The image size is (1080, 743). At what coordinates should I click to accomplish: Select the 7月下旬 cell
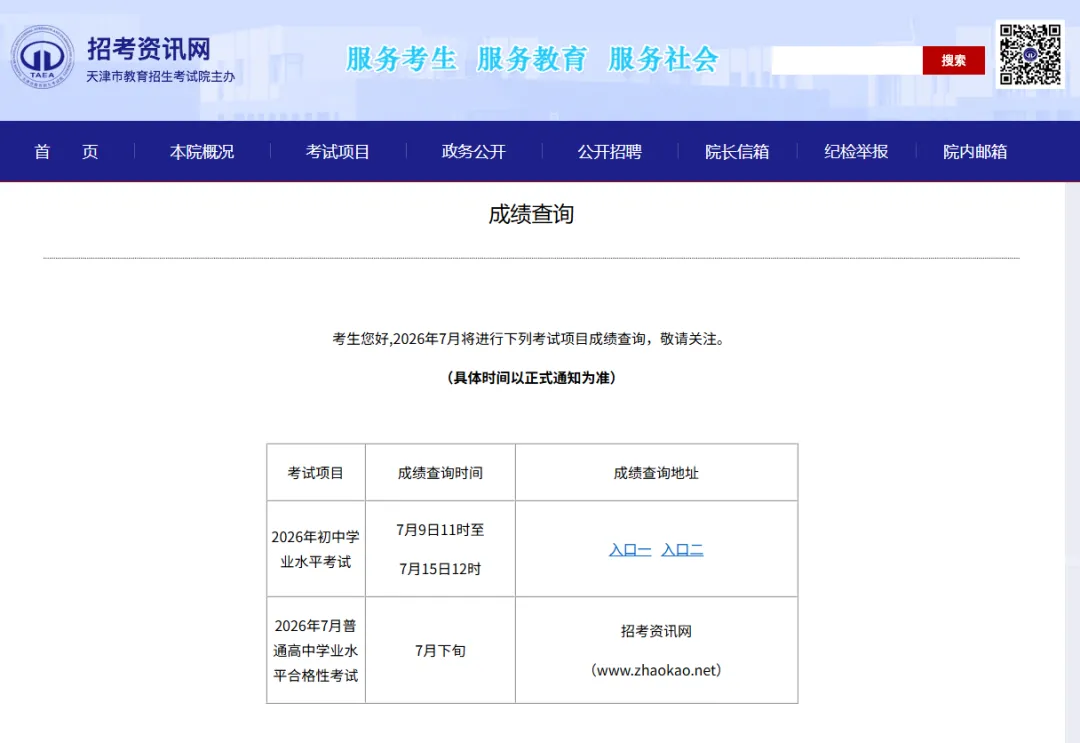tap(440, 650)
